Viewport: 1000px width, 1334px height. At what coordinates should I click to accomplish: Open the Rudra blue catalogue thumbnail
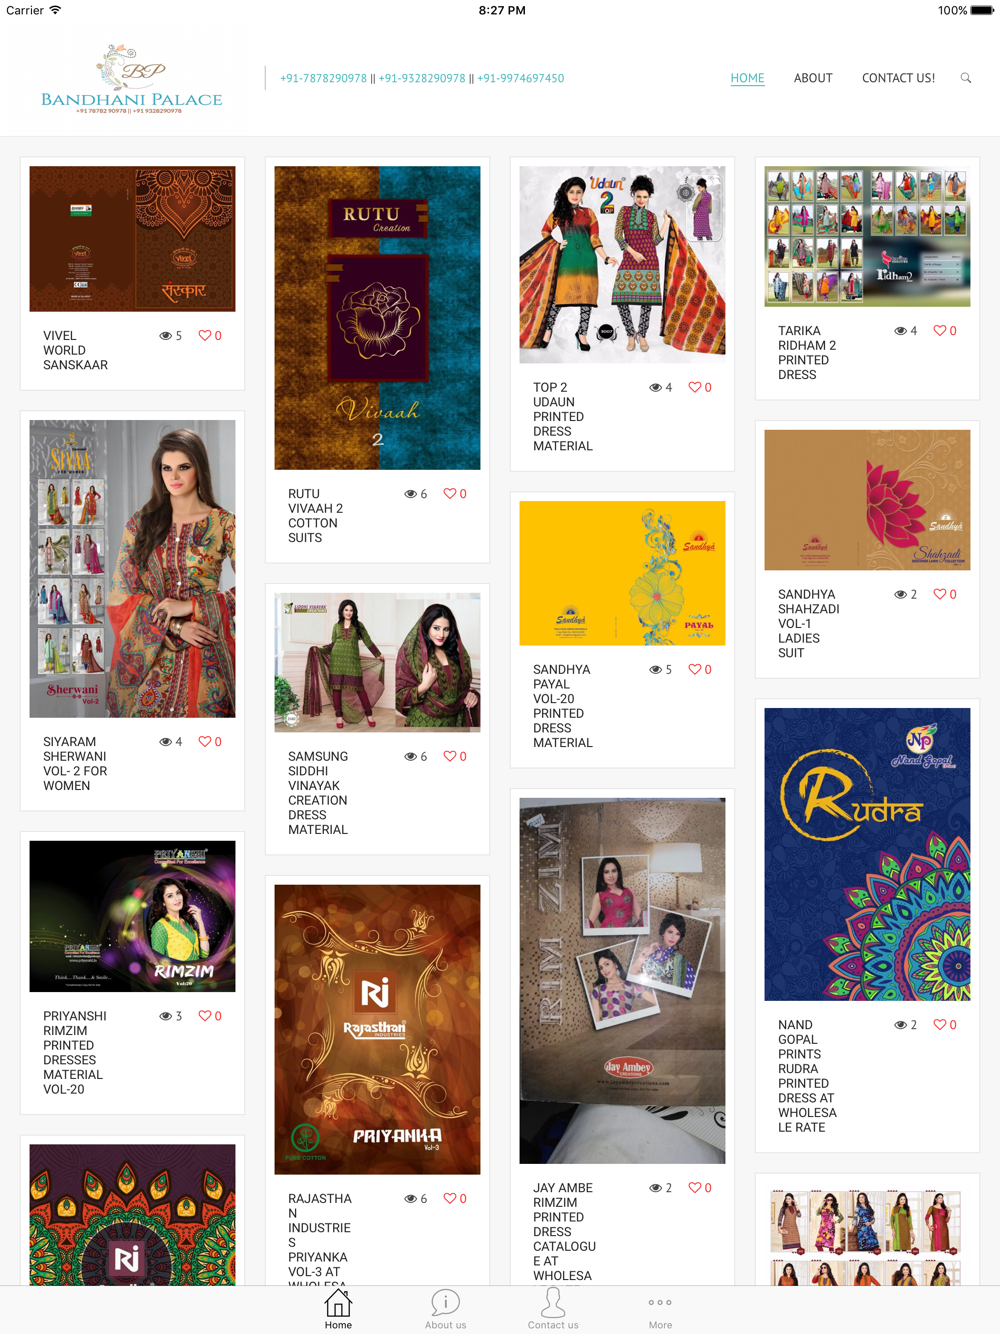(867, 854)
